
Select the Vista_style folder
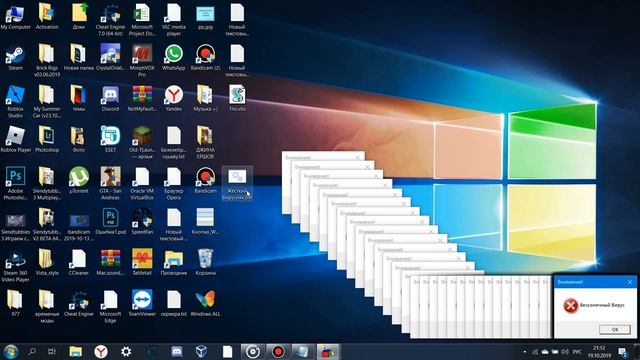point(47,262)
